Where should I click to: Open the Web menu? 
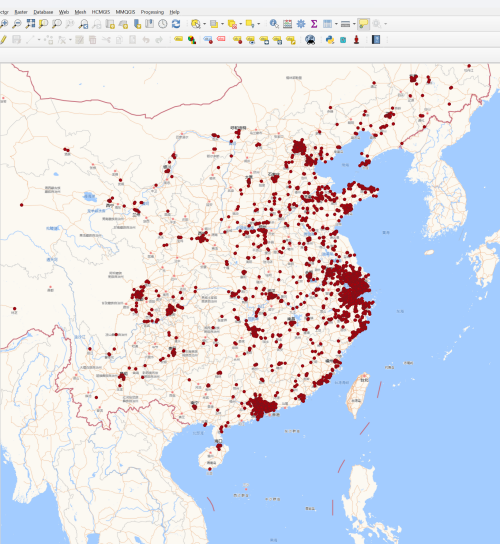64,12
